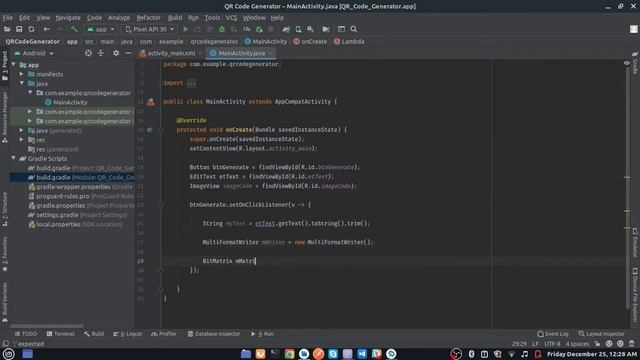Open SDK Manager toolbar icon

coord(311,29)
